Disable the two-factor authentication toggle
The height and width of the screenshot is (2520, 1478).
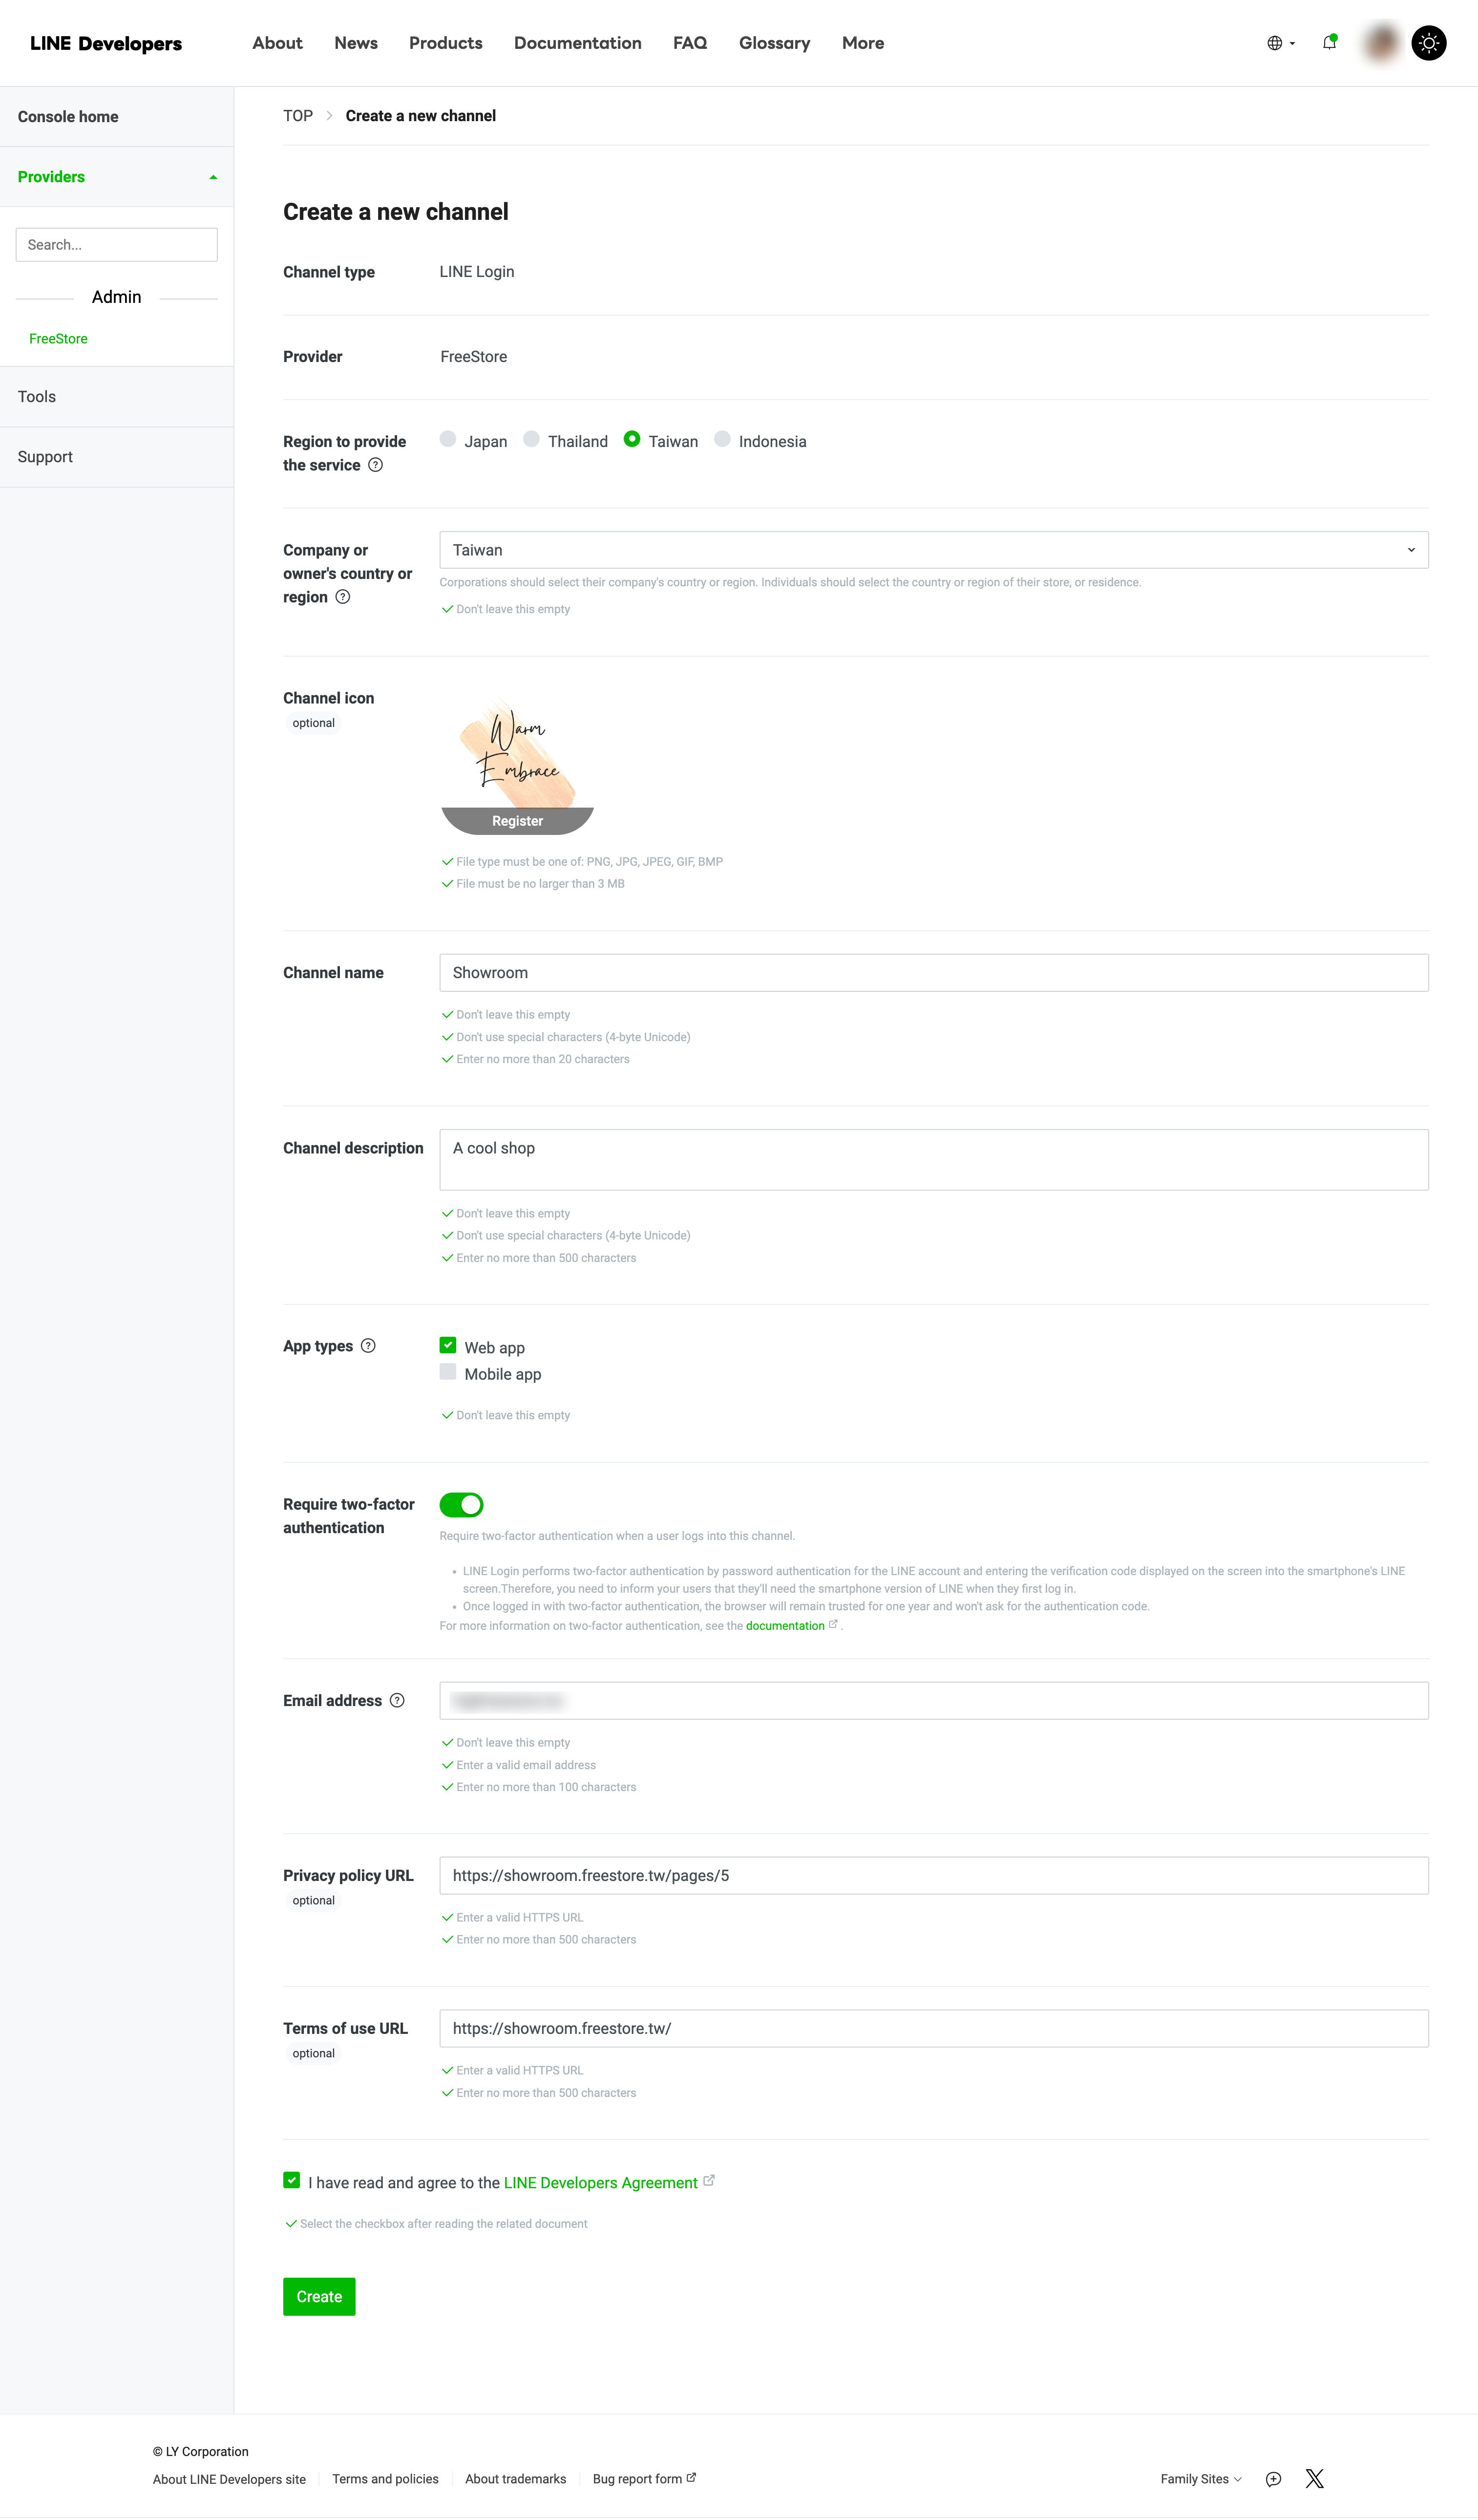(x=461, y=1504)
